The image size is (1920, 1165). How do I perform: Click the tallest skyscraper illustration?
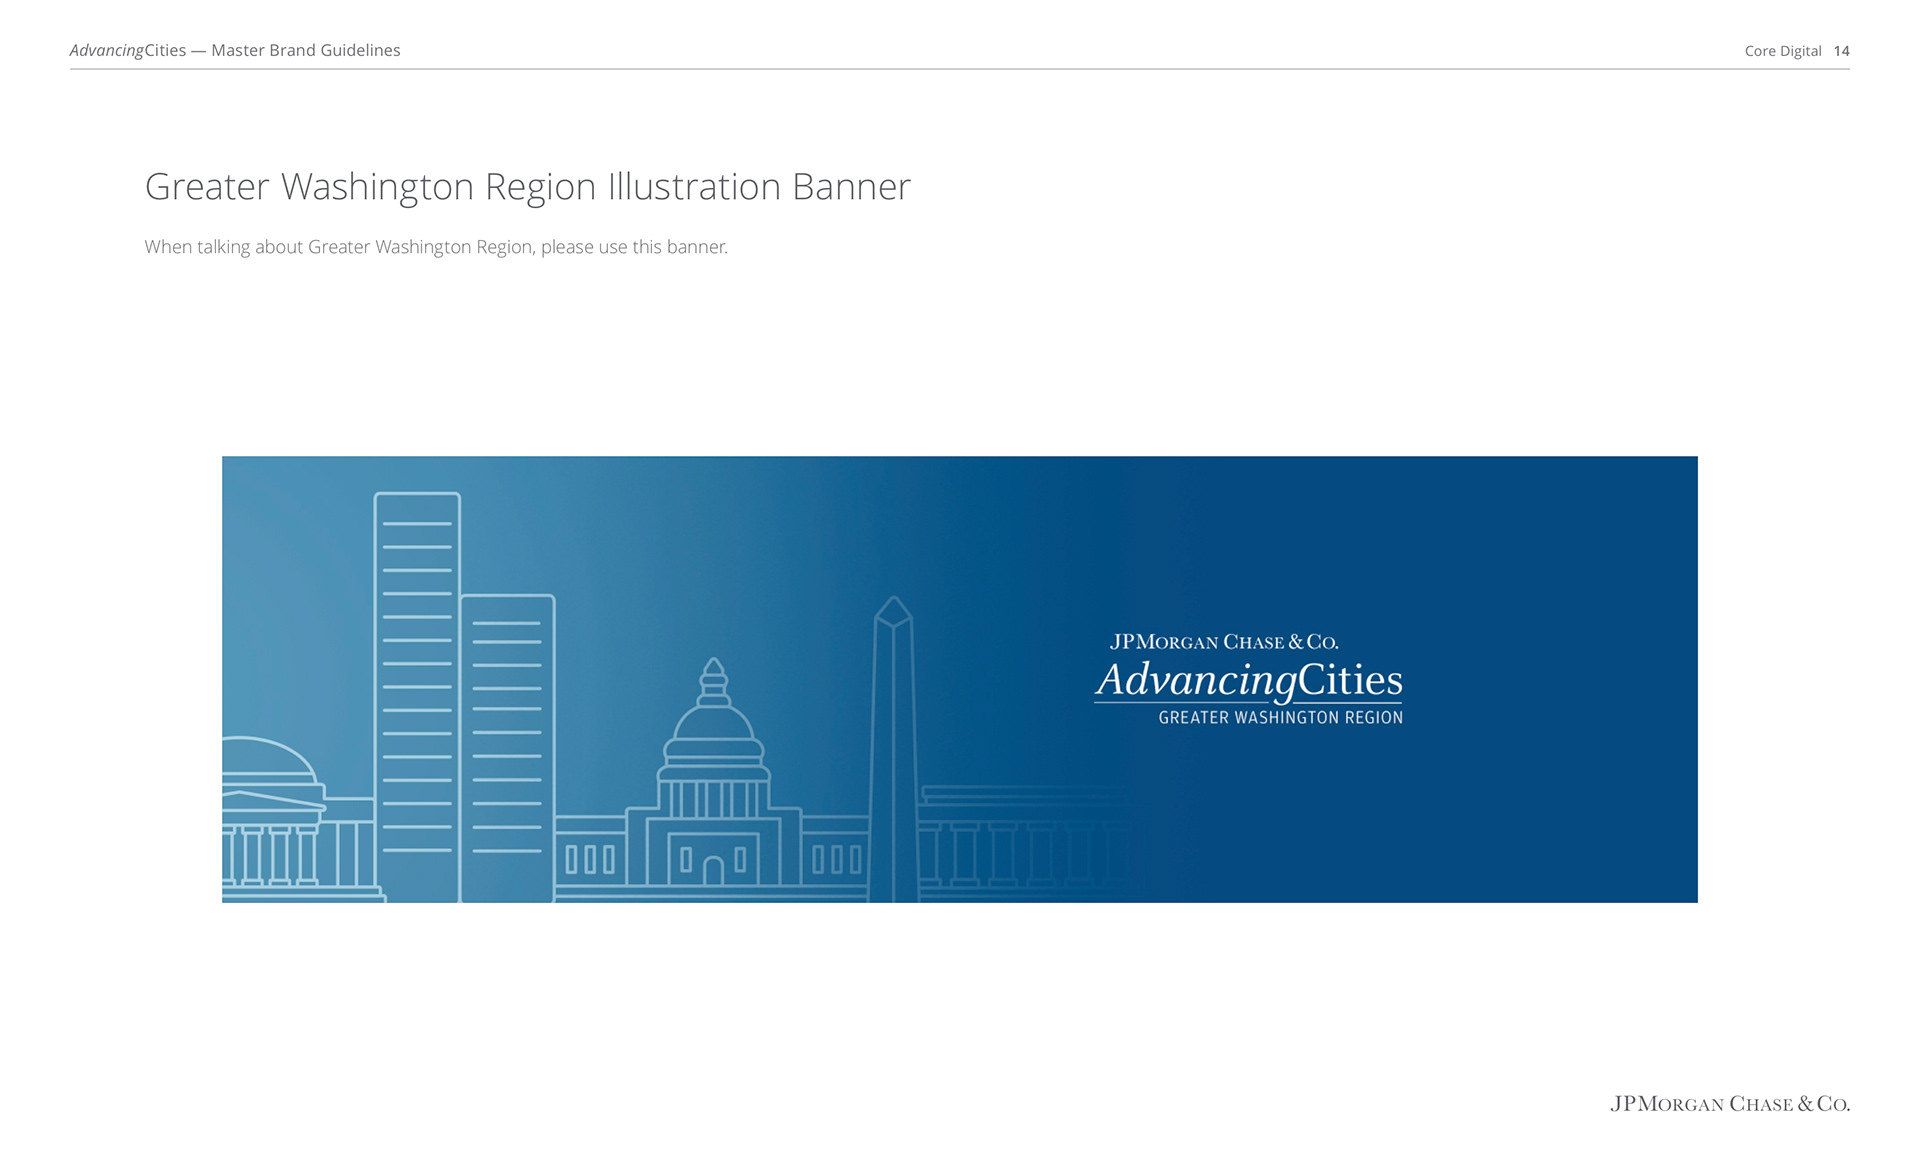click(x=417, y=697)
